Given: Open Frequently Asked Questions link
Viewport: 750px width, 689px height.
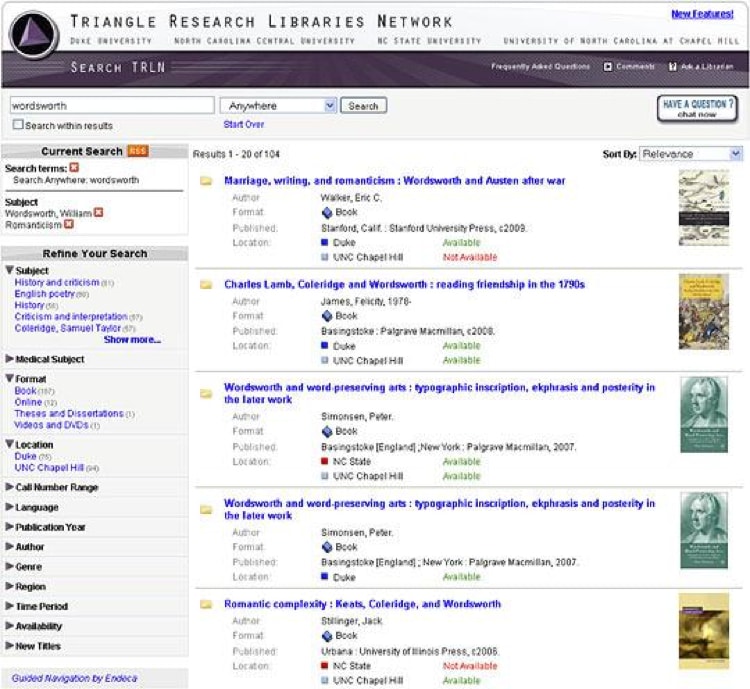Looking at the screenshot, I should click(540, 67).
